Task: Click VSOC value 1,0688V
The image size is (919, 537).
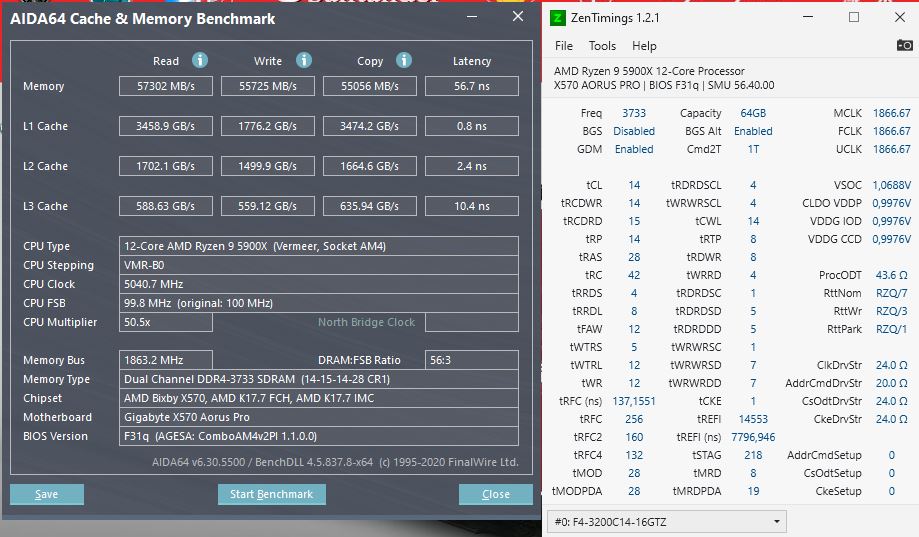Action: (x=891, y=185)
